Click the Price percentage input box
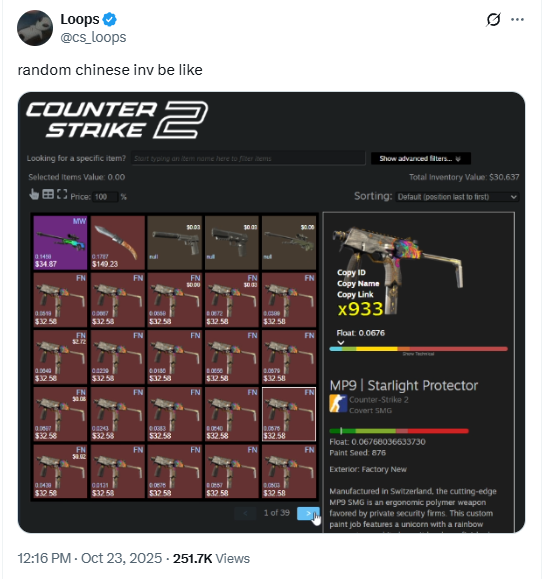Viewport: 544px width, 579px height. click(x=105, y=197)
